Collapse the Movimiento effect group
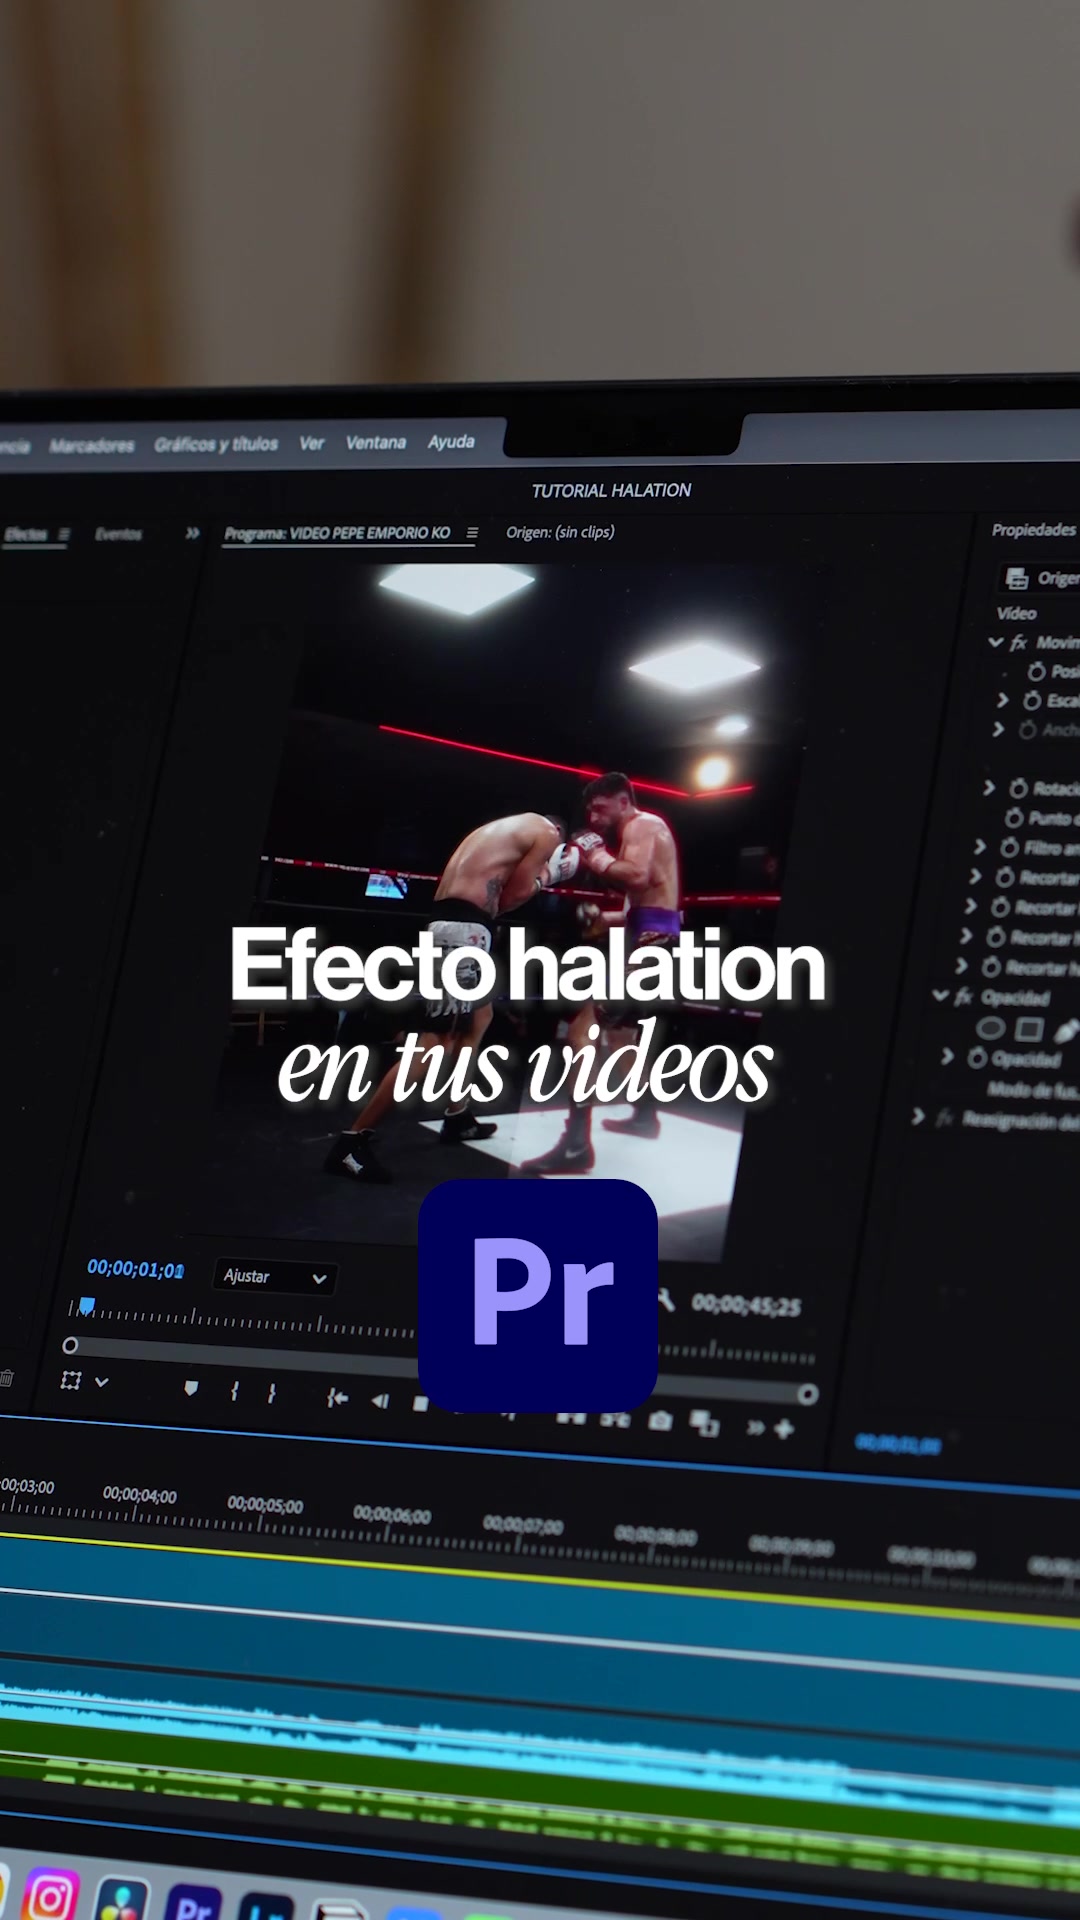This screenshot has width=1080, height=1920. coord(996,642)
